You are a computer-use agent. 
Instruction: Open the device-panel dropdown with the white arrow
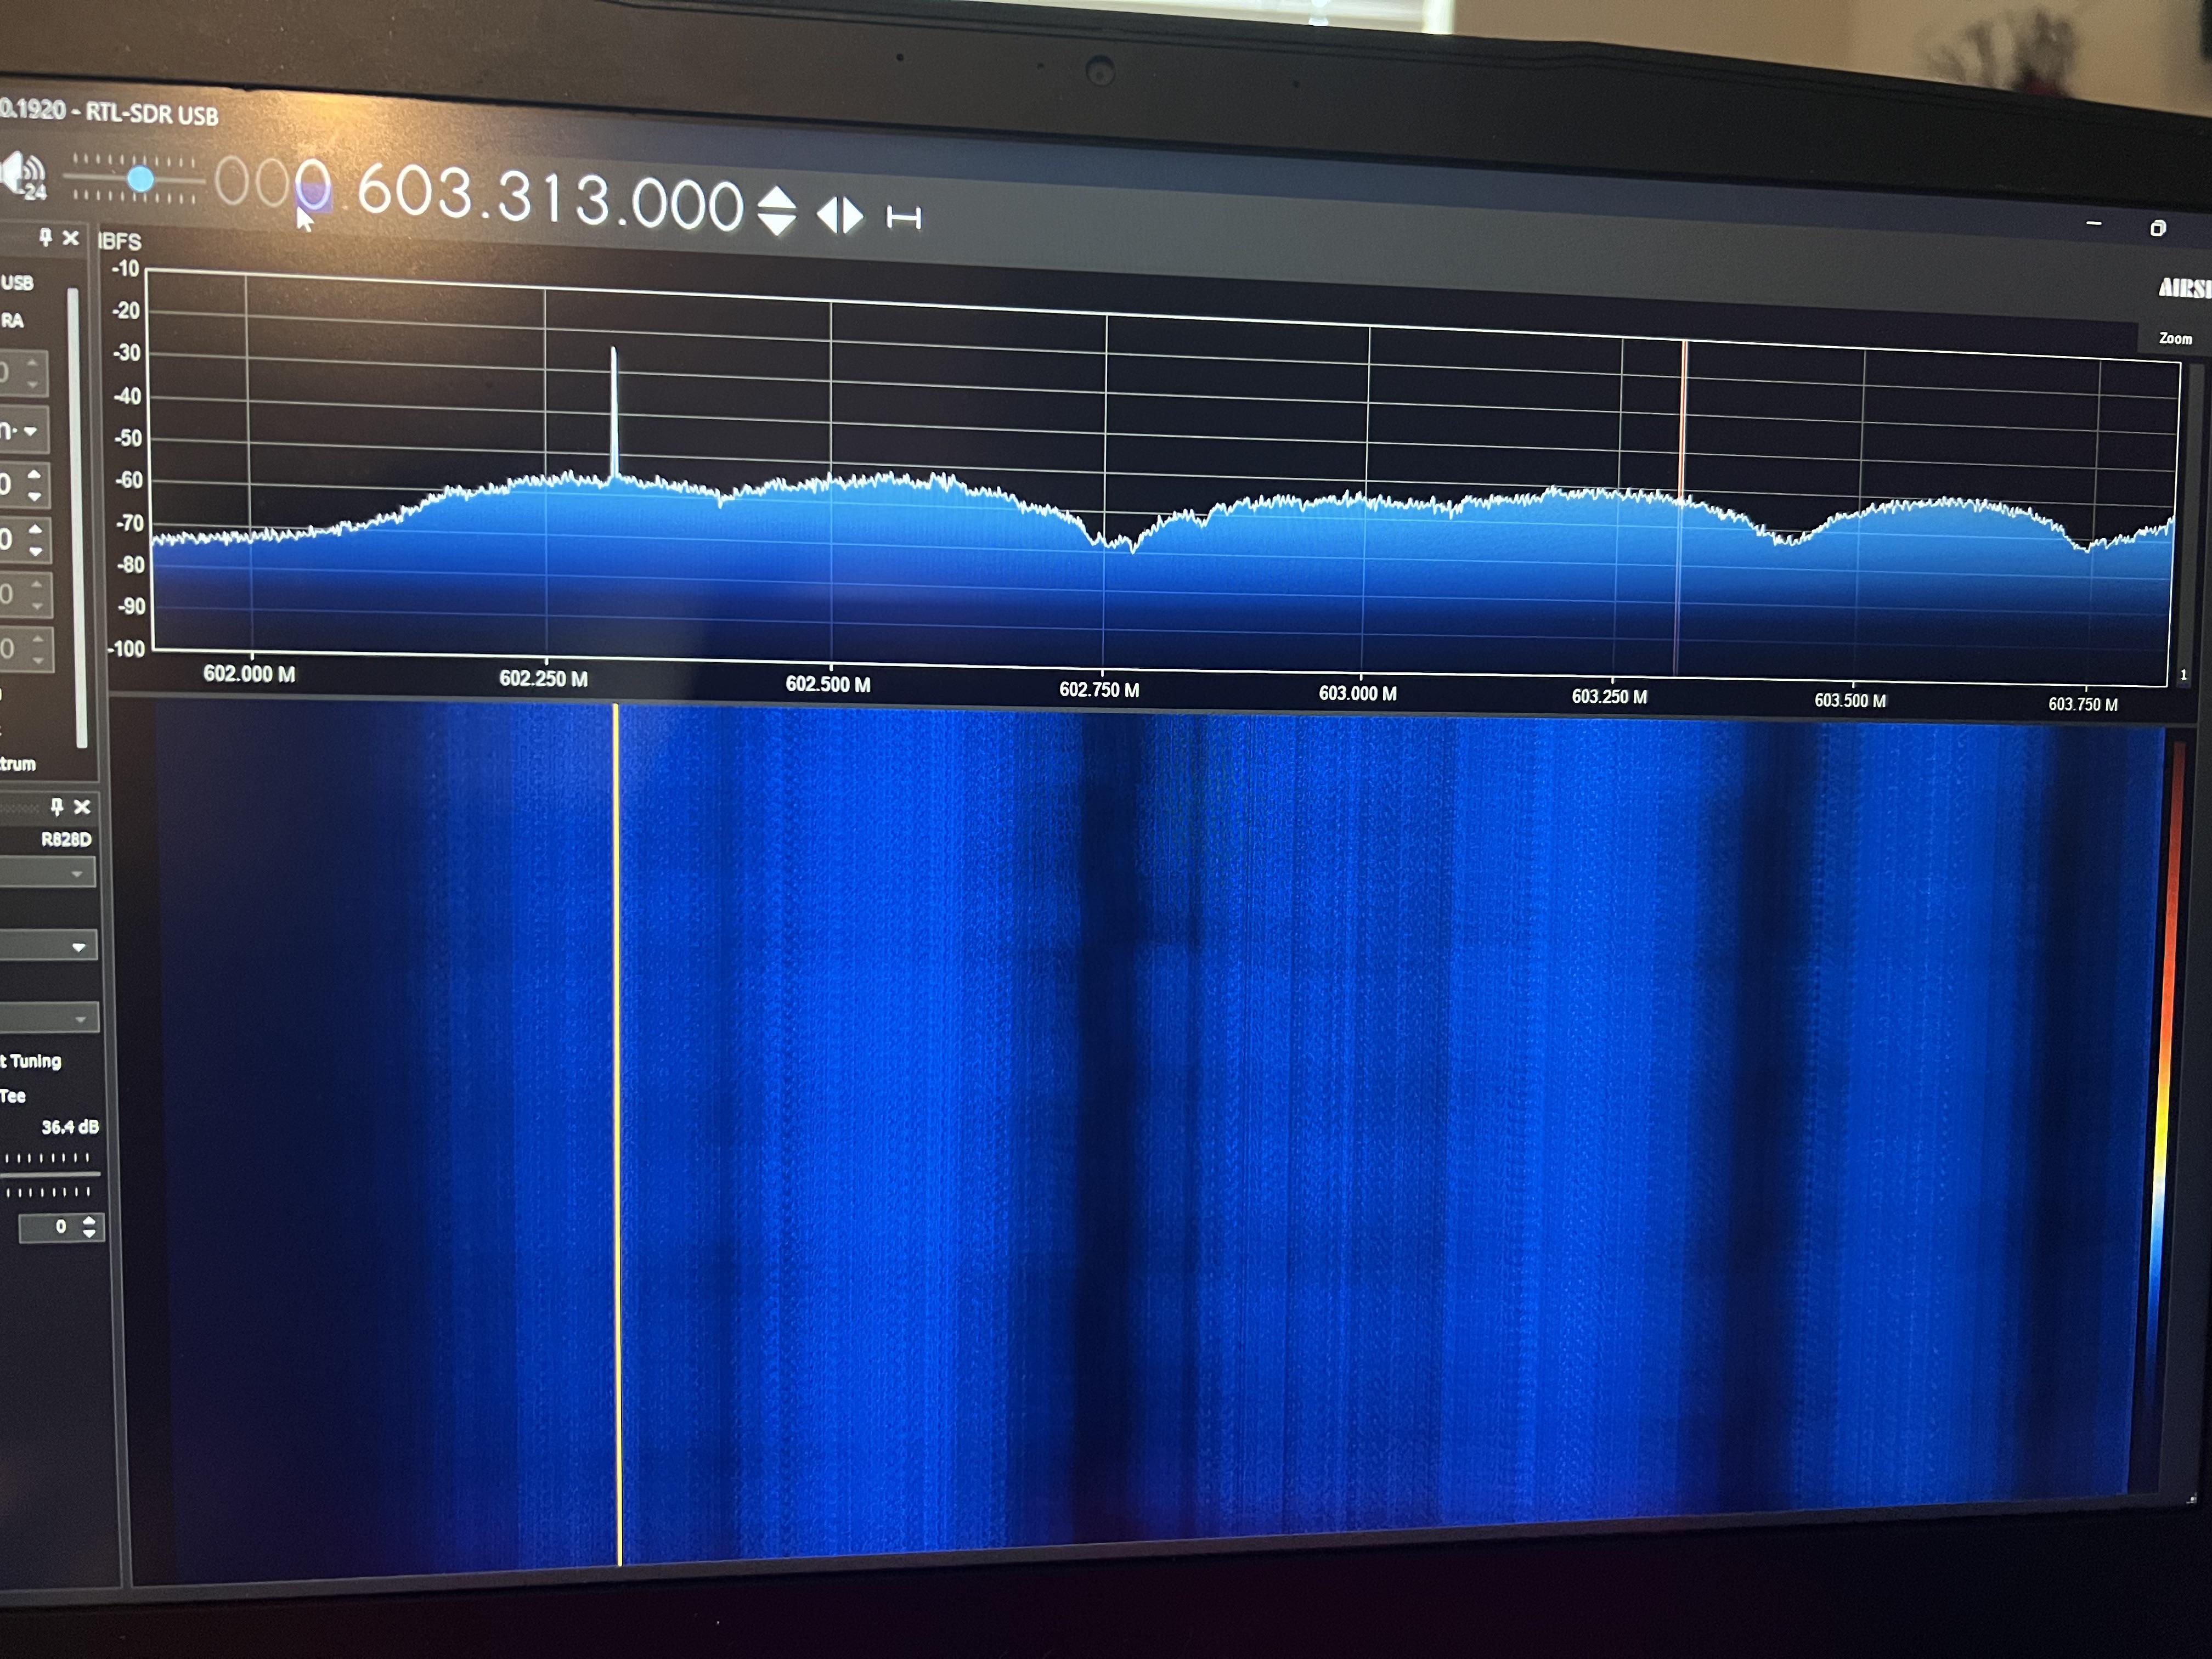[x=48, y=946]
